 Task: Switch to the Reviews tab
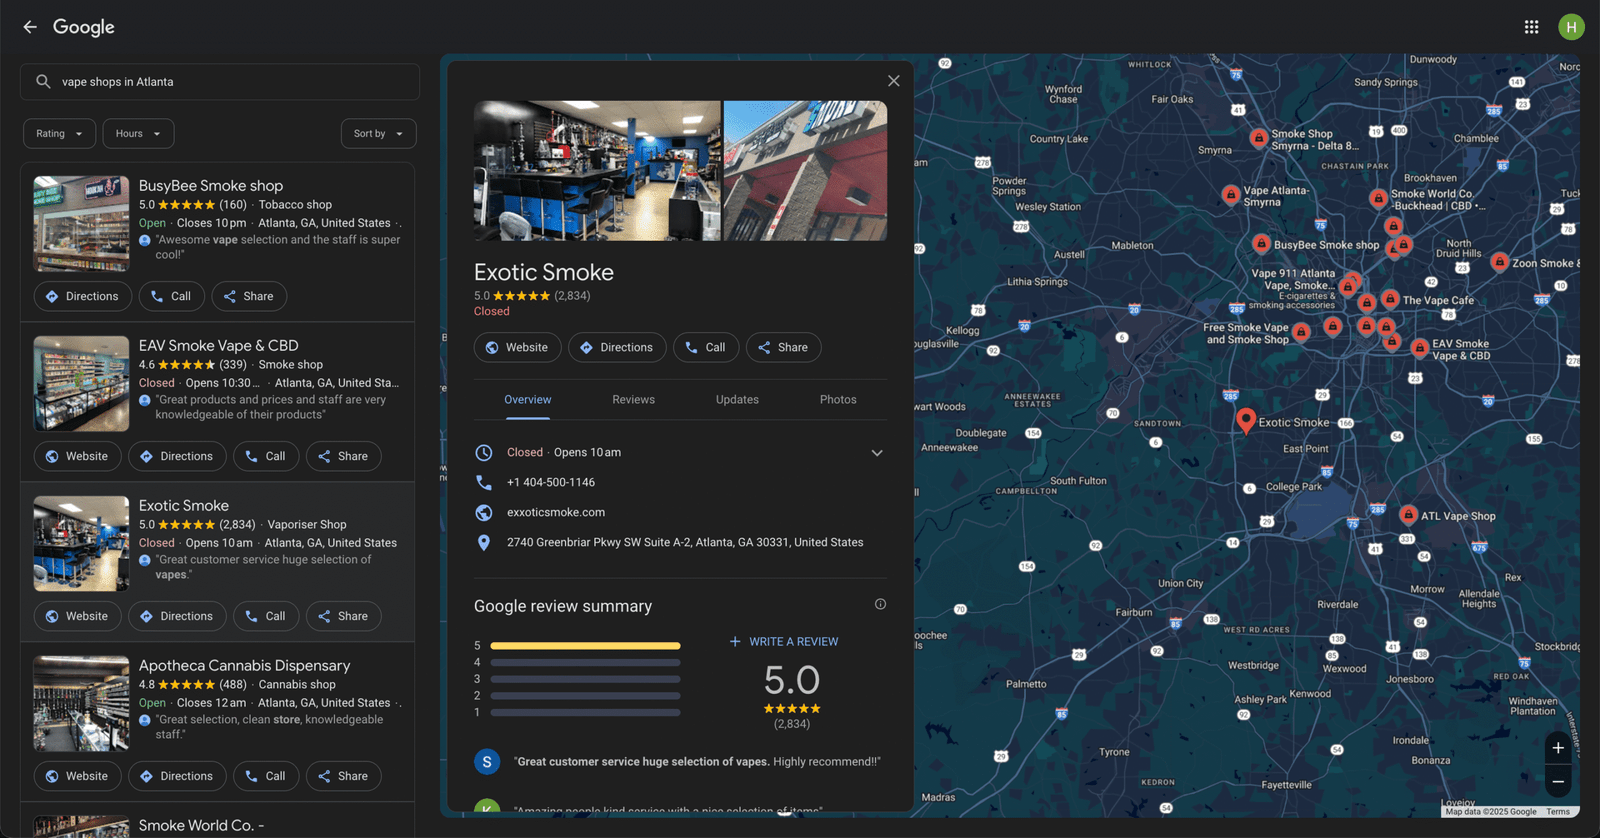click(x=634, y=400)
